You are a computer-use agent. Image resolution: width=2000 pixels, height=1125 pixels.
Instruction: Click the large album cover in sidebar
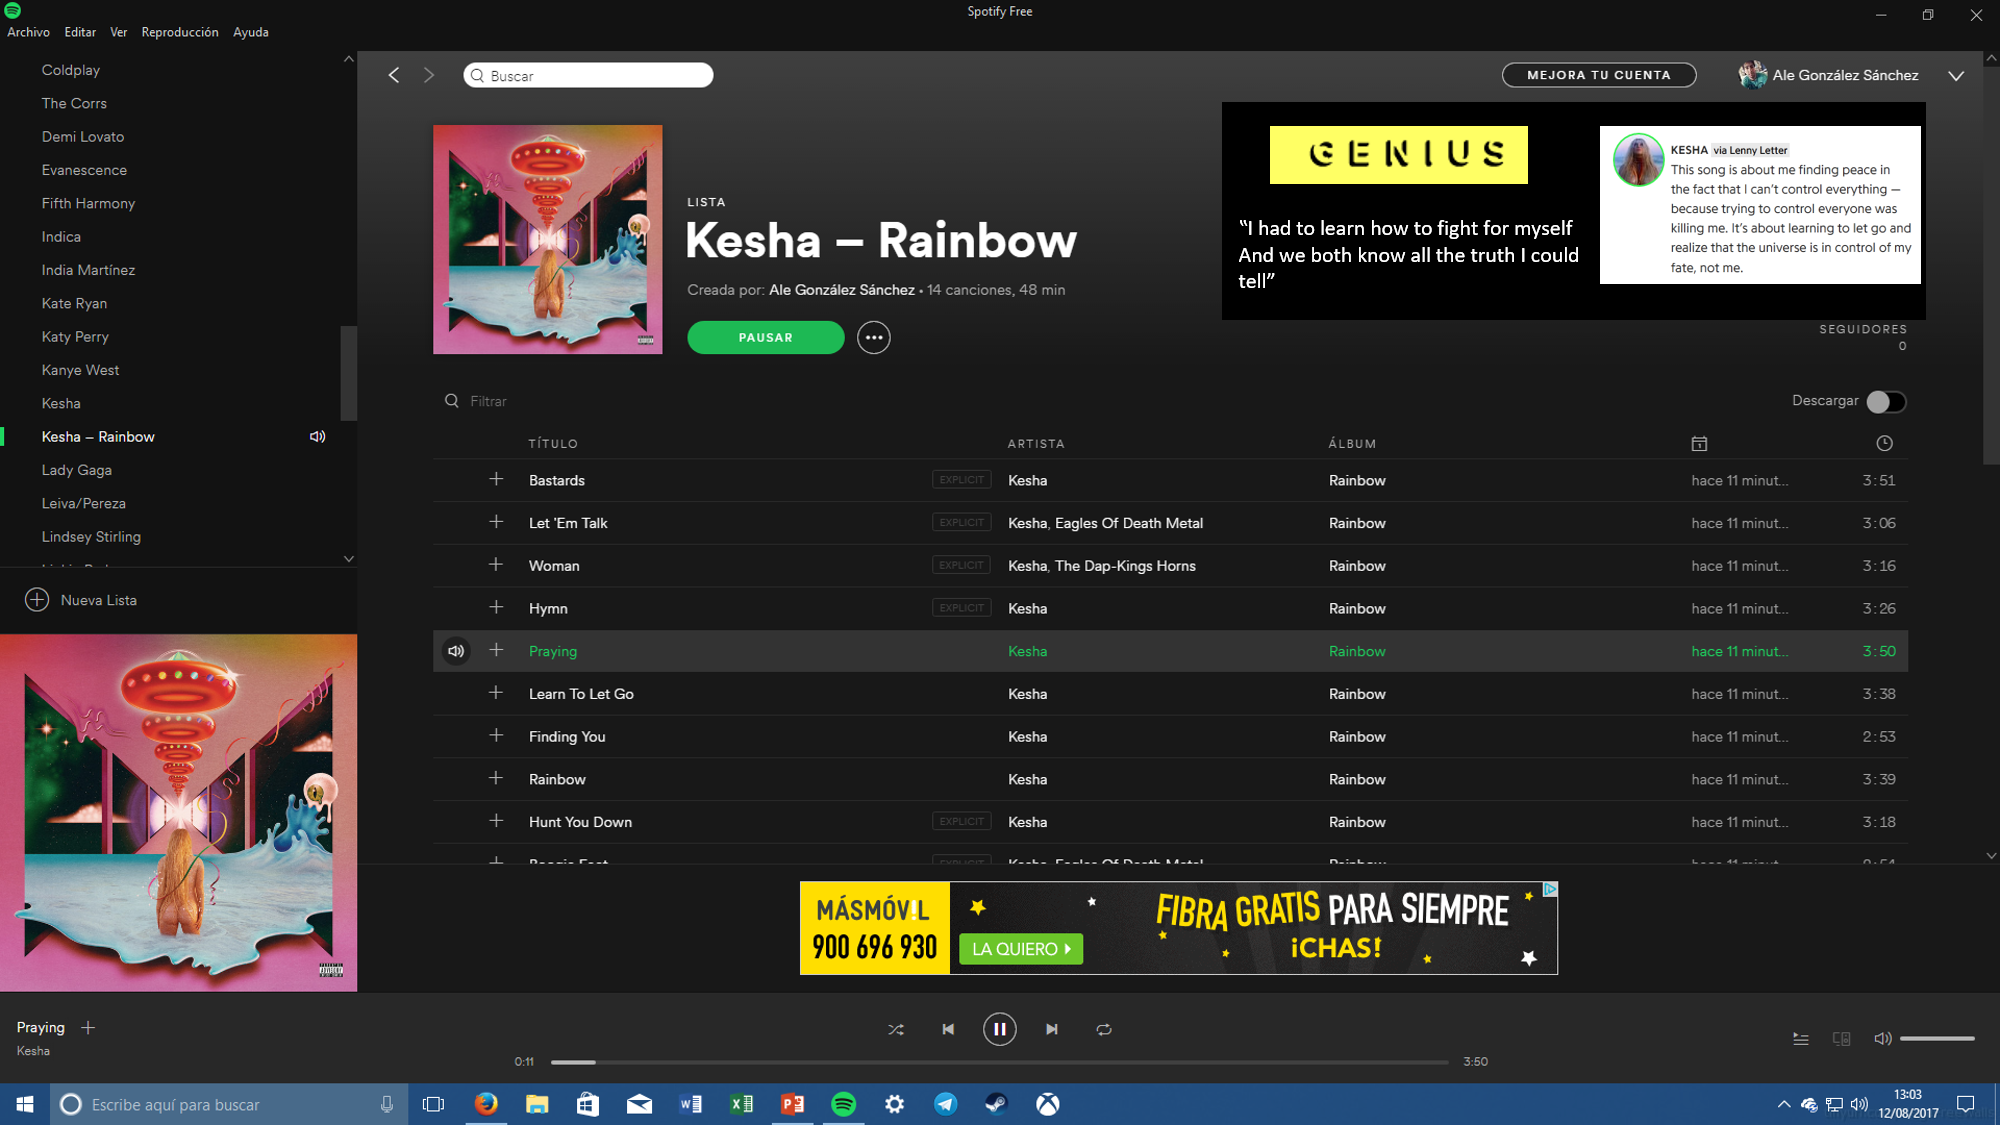click(x=178, y=813)
